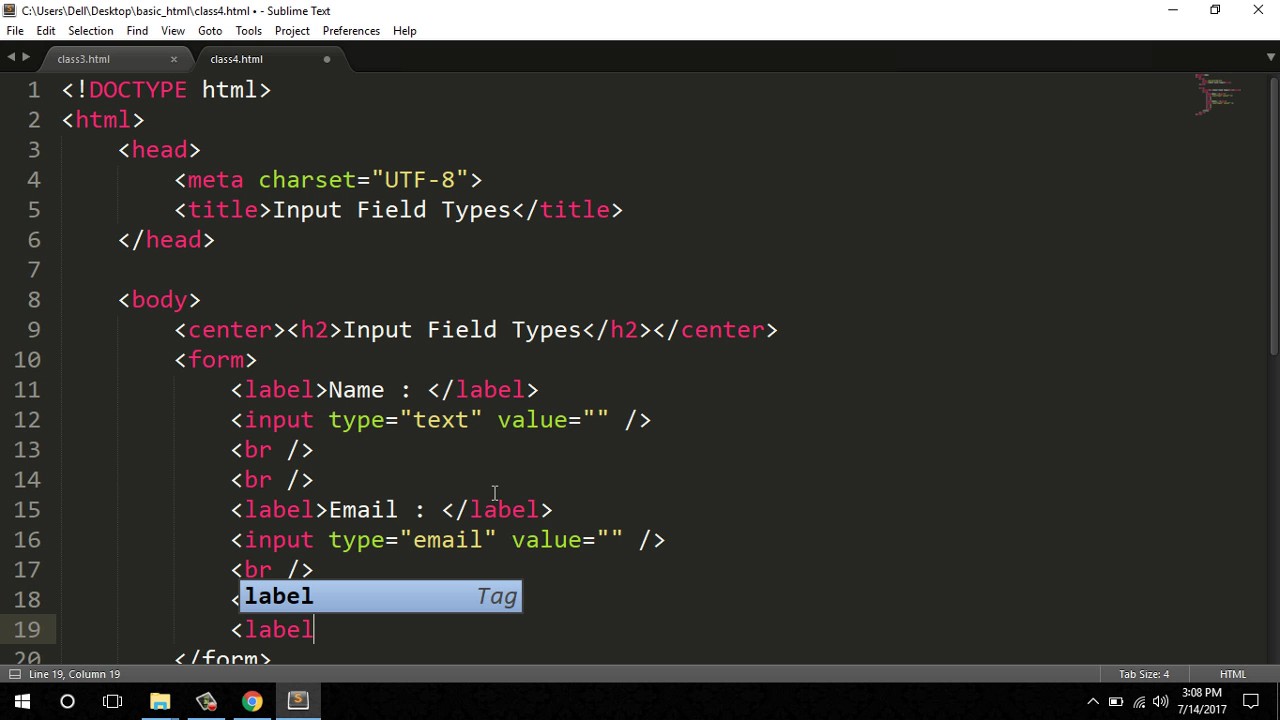Open Cortana search circle icon
Image resolution: width=1280 pixels, height=720 pixels.
click(x=67, y=701)
